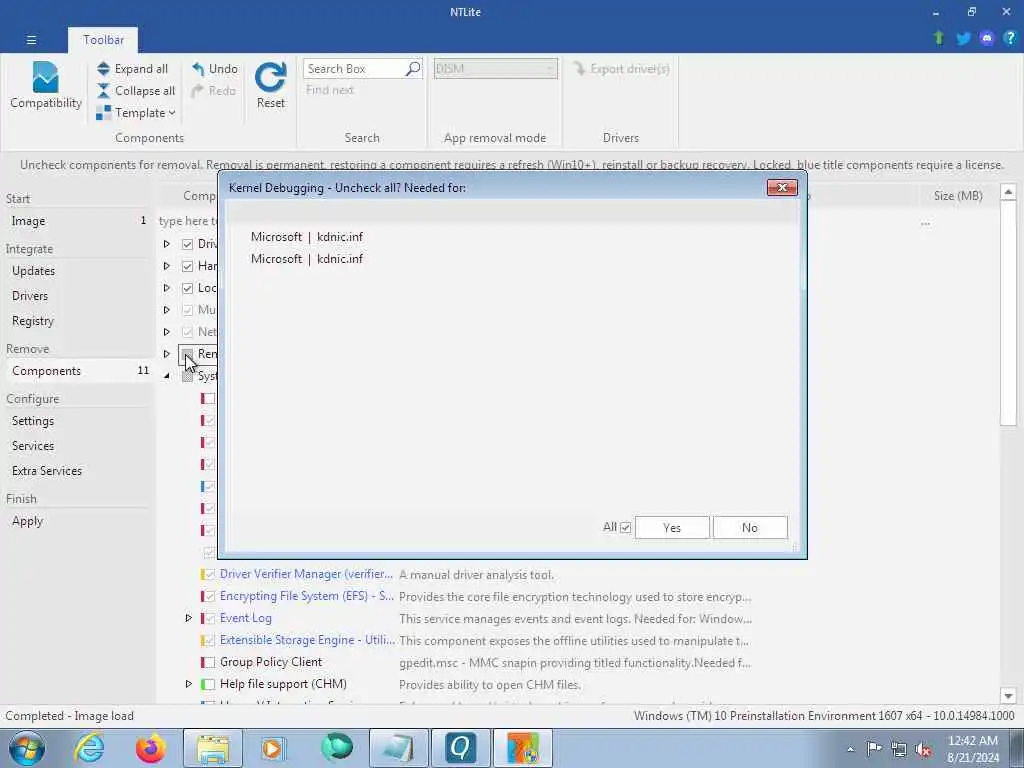Click Find next
The image size is (1024, 768).
pos(330,90)
